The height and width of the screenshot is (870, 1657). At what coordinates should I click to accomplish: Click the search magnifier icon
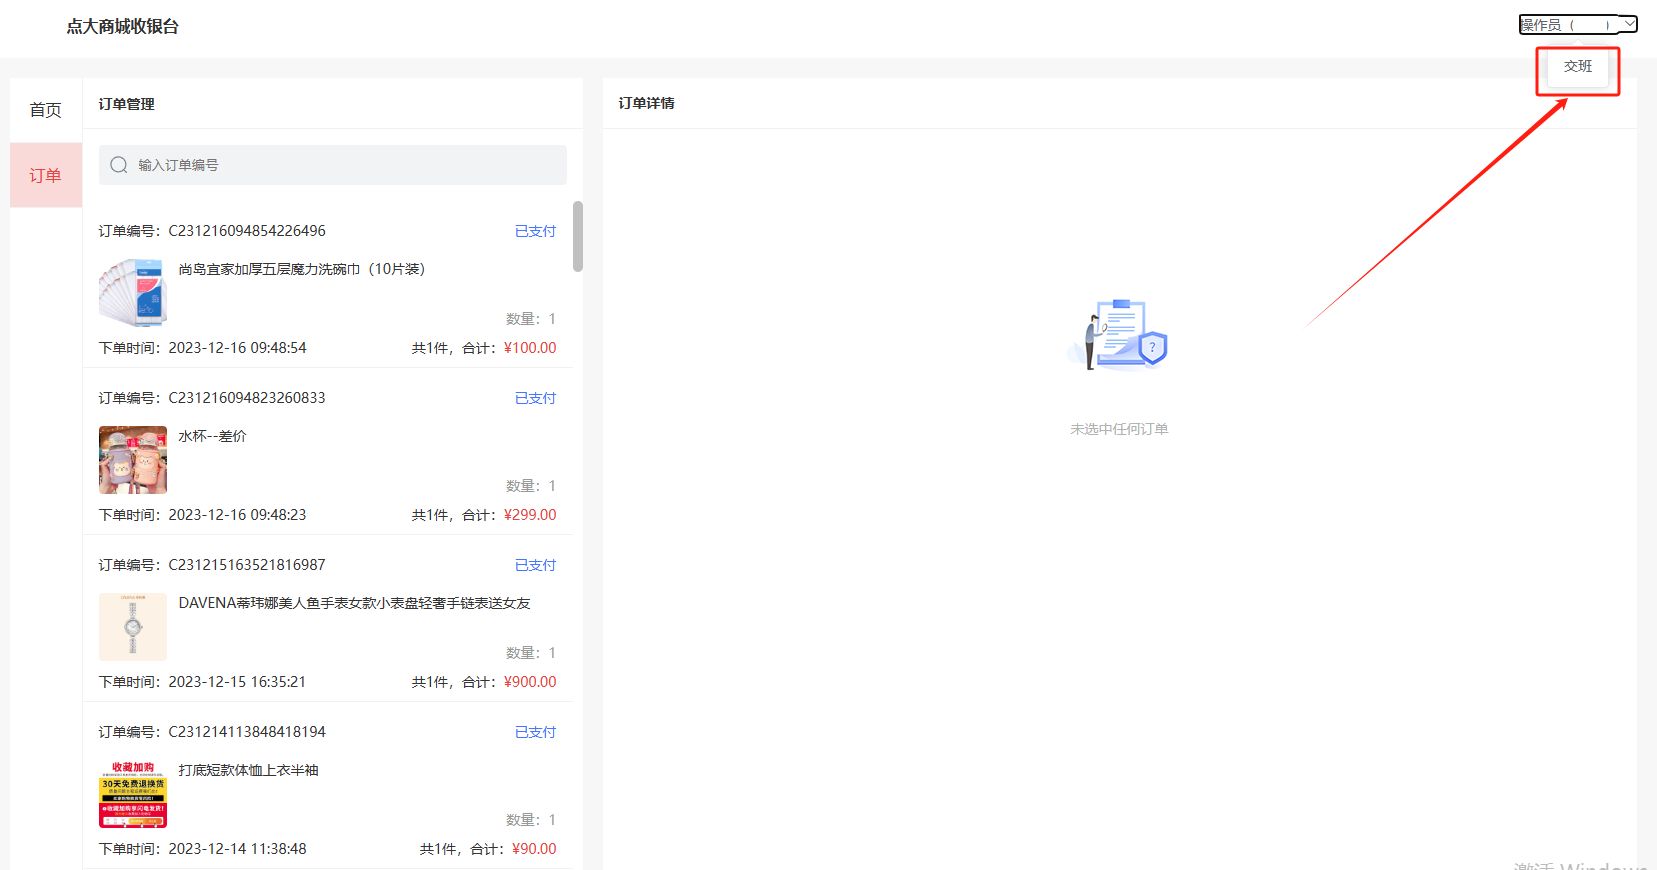[x=119, y=165]
